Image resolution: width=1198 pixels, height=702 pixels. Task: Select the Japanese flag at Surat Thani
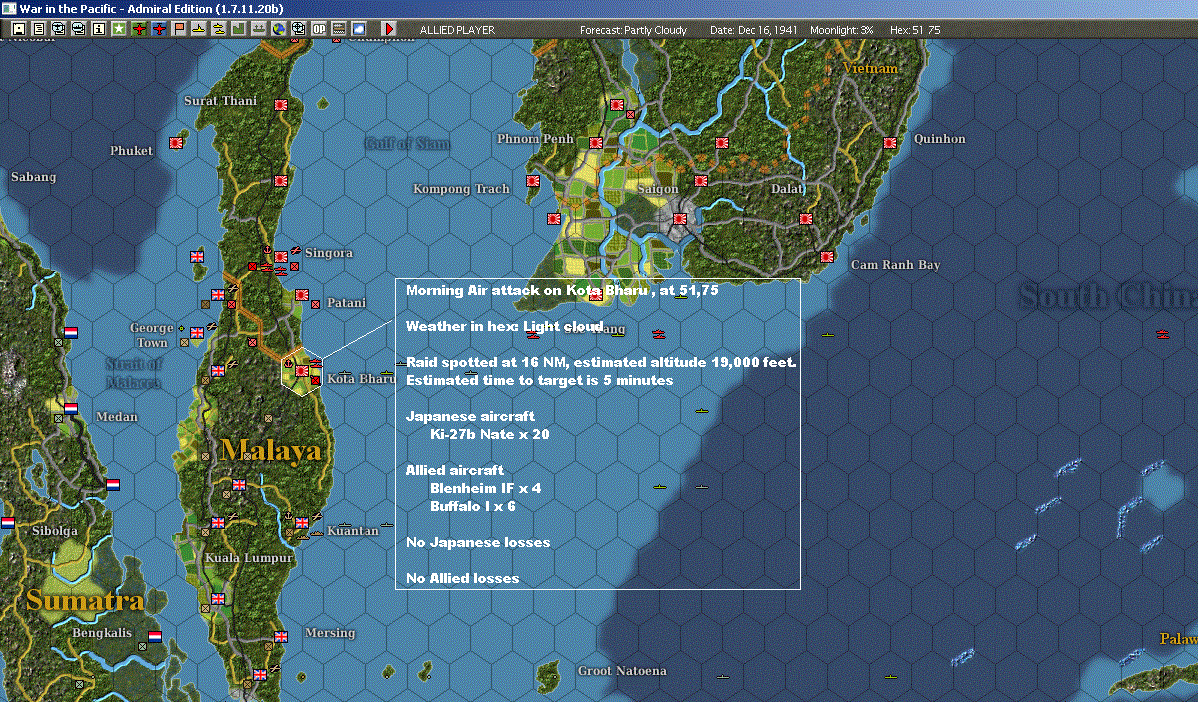click(x=281, y=105)
